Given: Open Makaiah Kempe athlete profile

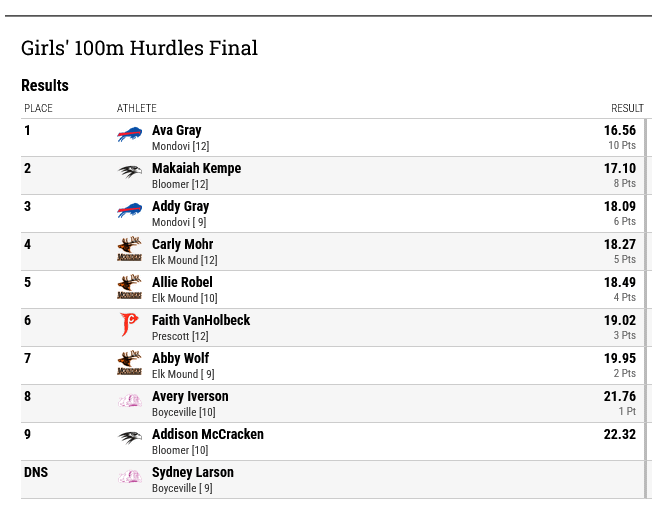Looking at the screenshot, I should 197,168.
